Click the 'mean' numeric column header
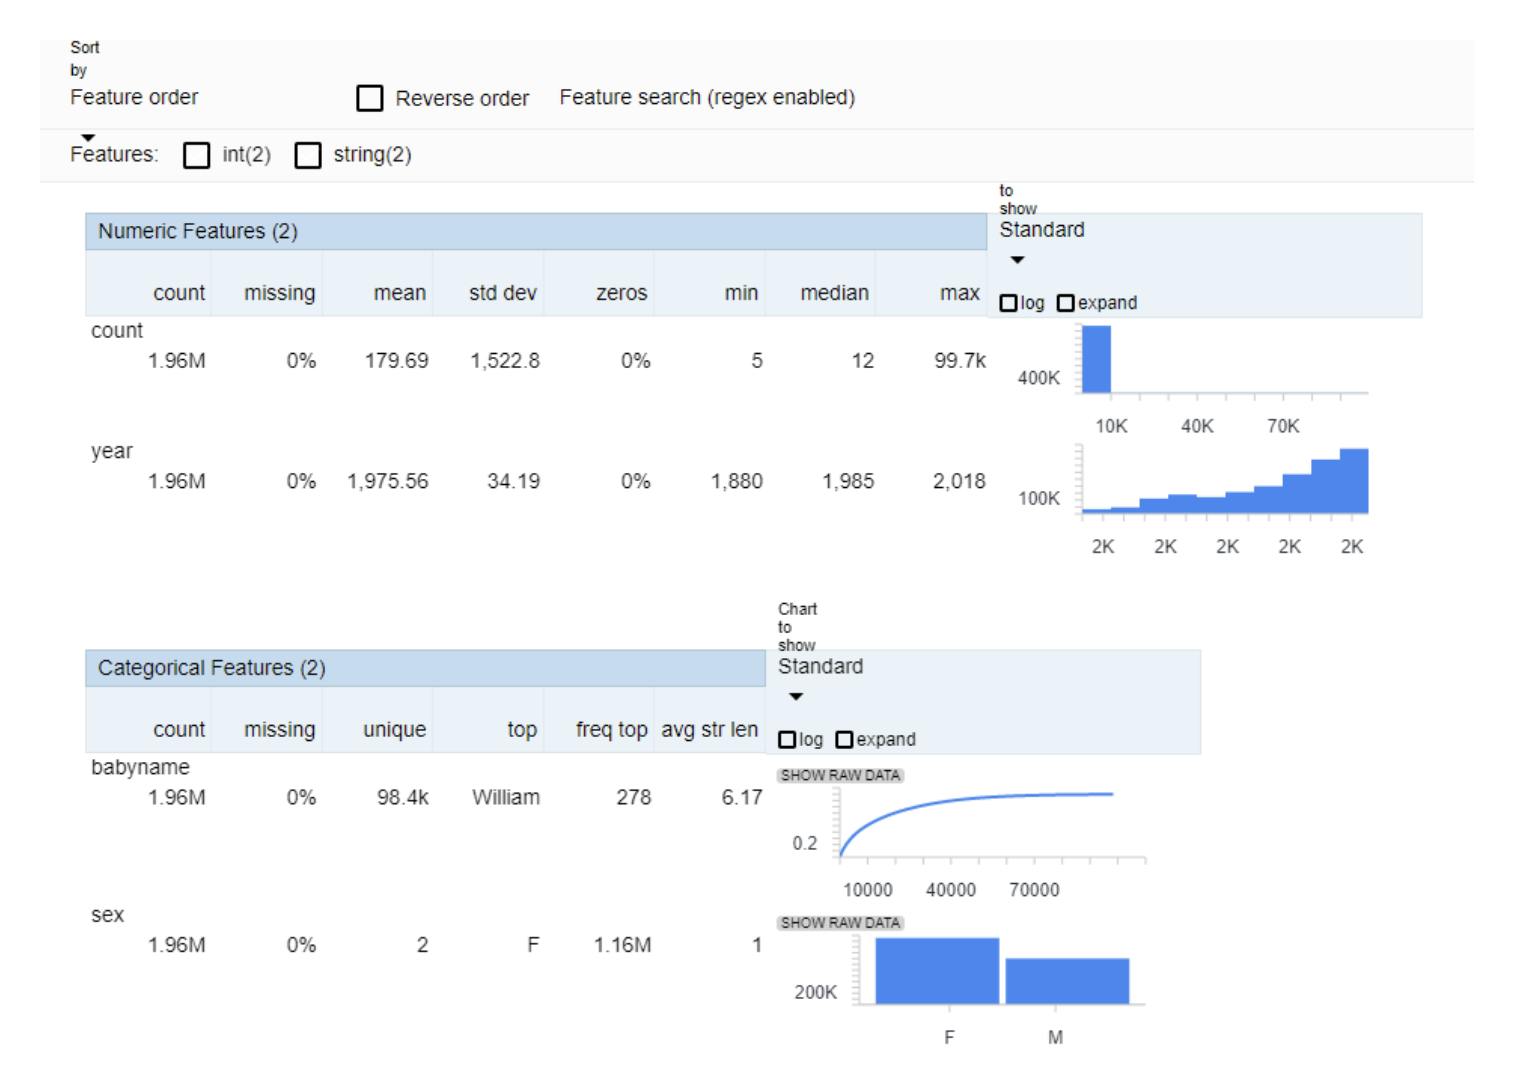This screenshot has height=1082, width=1520. click(x=400, y=293)
